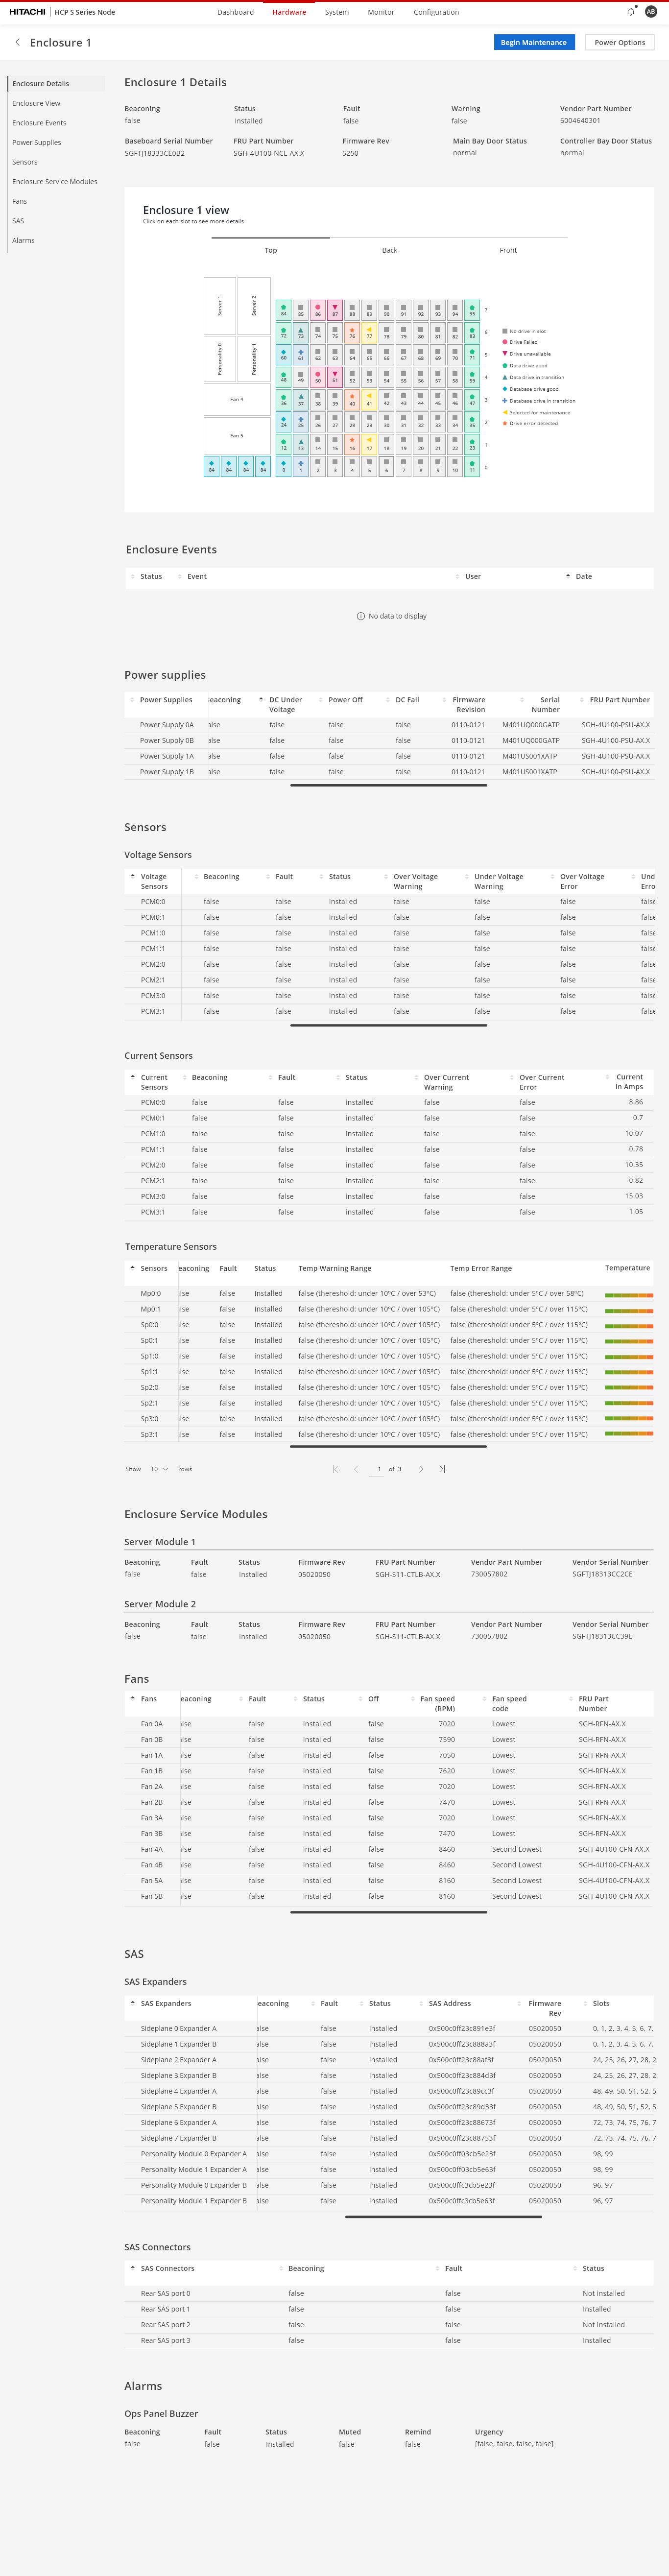Go back using the arrow beside Enclosure 1

17,42
